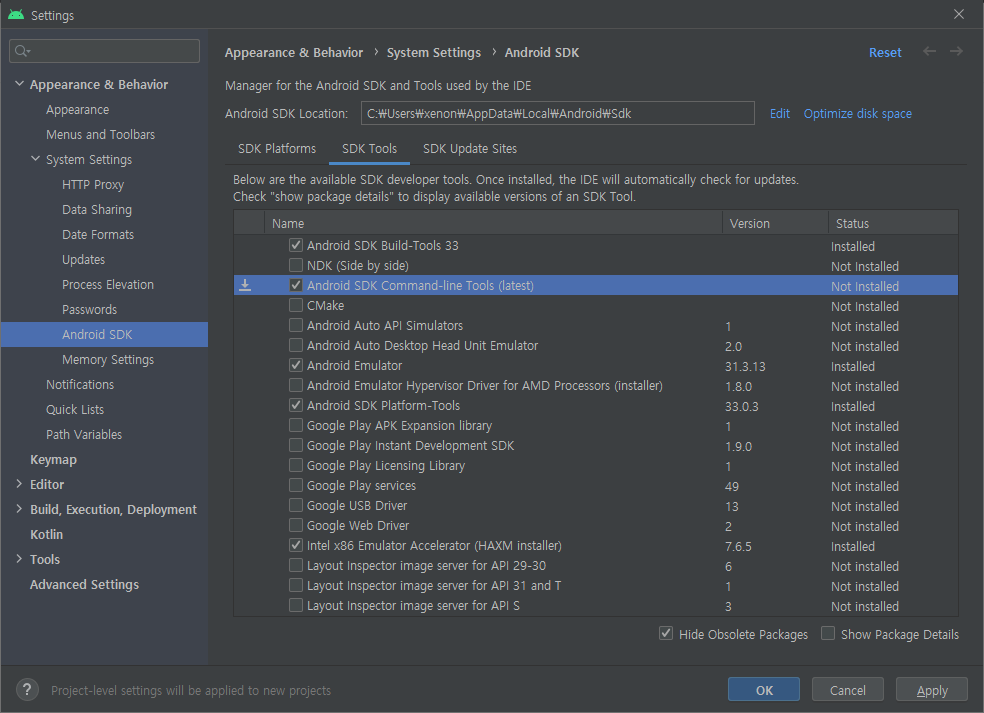
Task: Click the download icon beside Command-line Tools
Action: 245,286
